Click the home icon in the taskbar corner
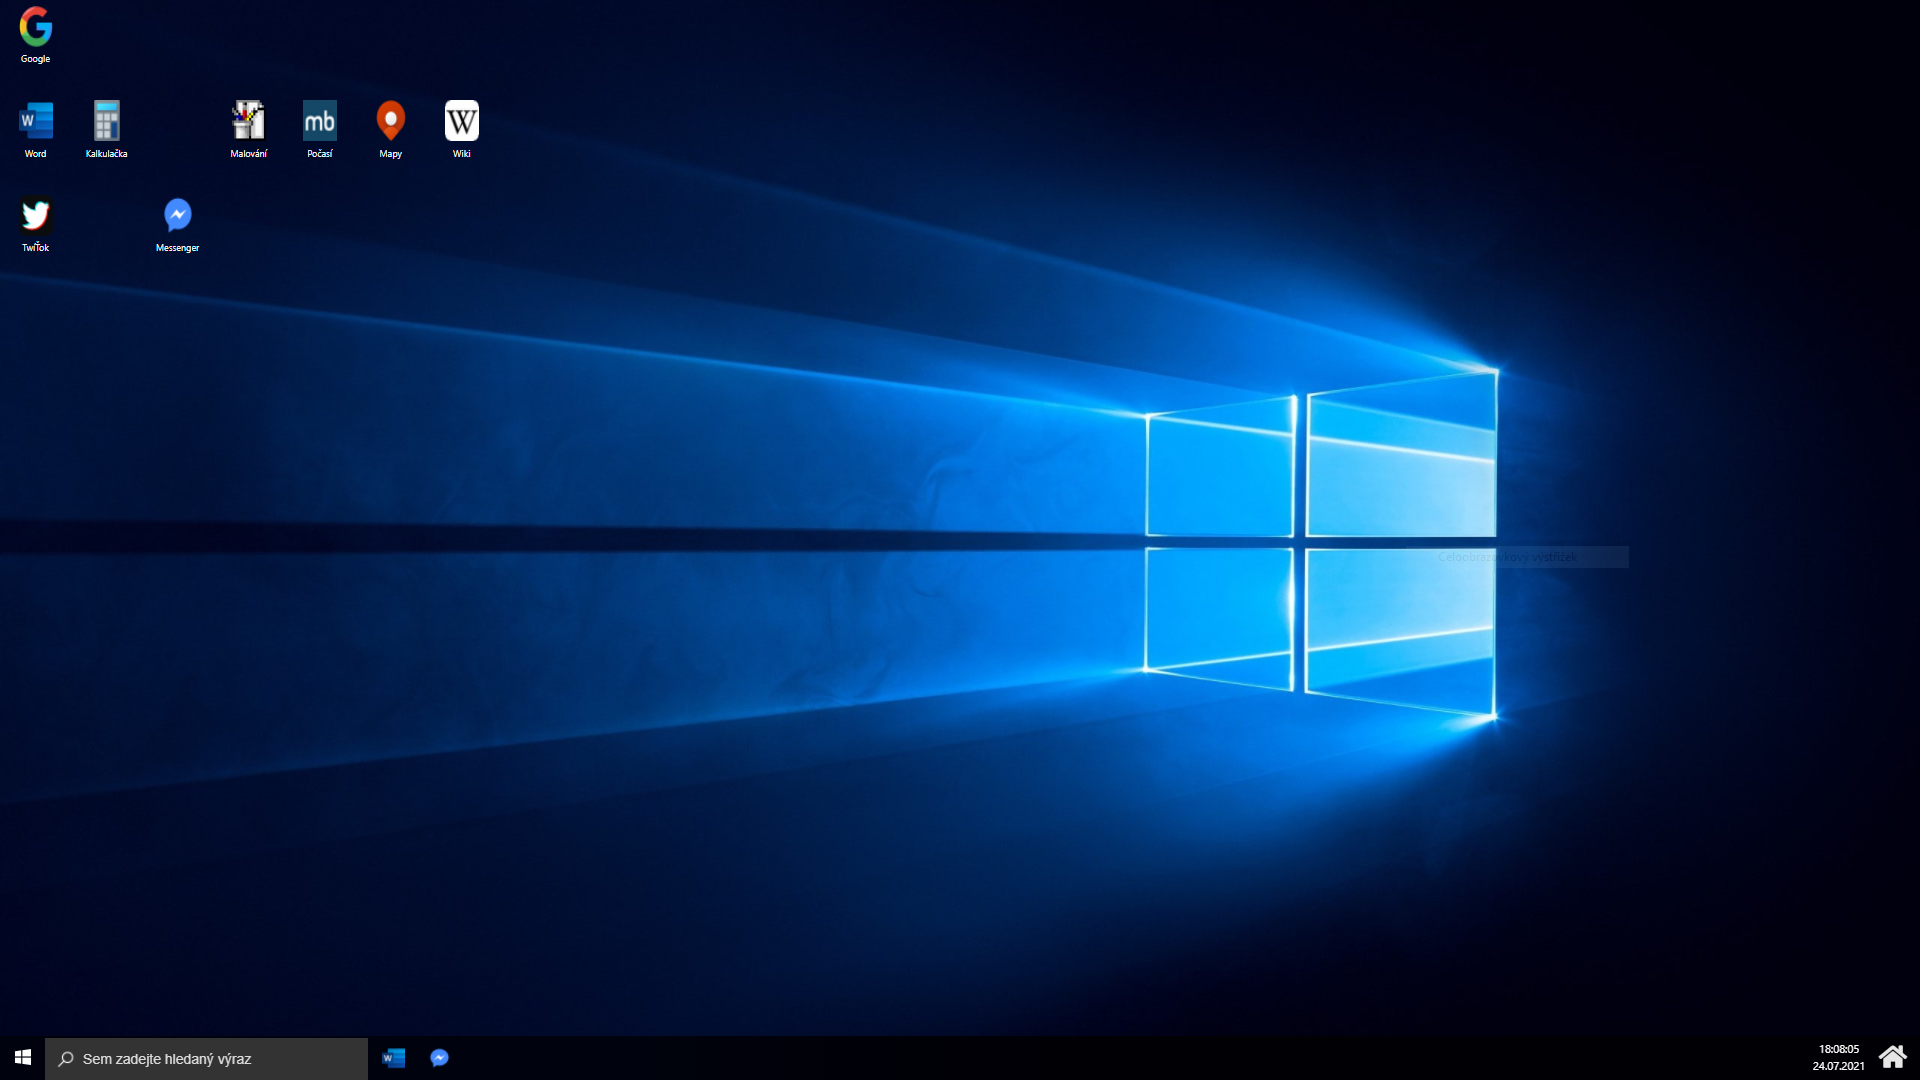Viewport: 1920px width, 1080px height. pos(1893,1057)
